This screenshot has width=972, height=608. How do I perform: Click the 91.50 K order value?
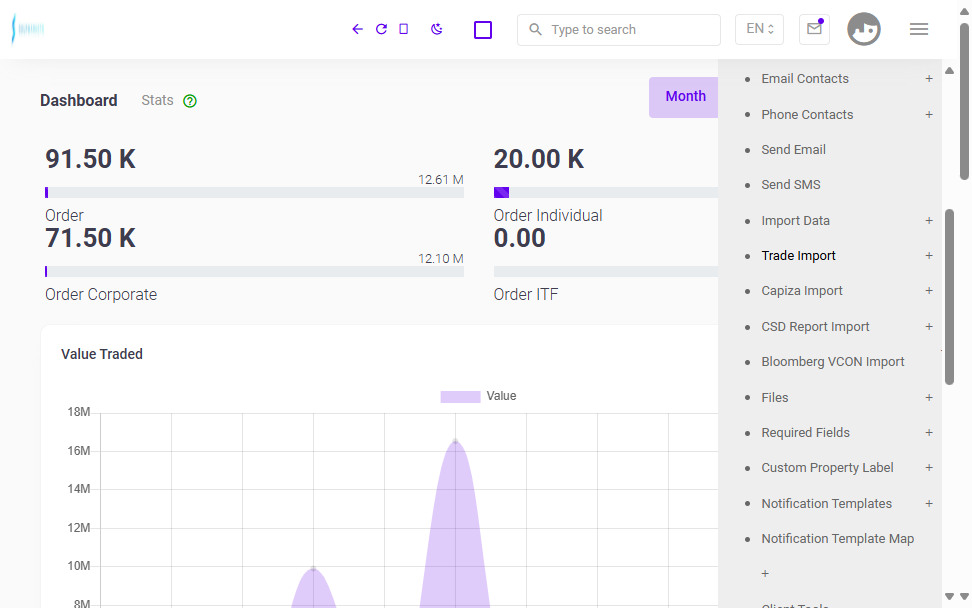(x=91, y=159)
